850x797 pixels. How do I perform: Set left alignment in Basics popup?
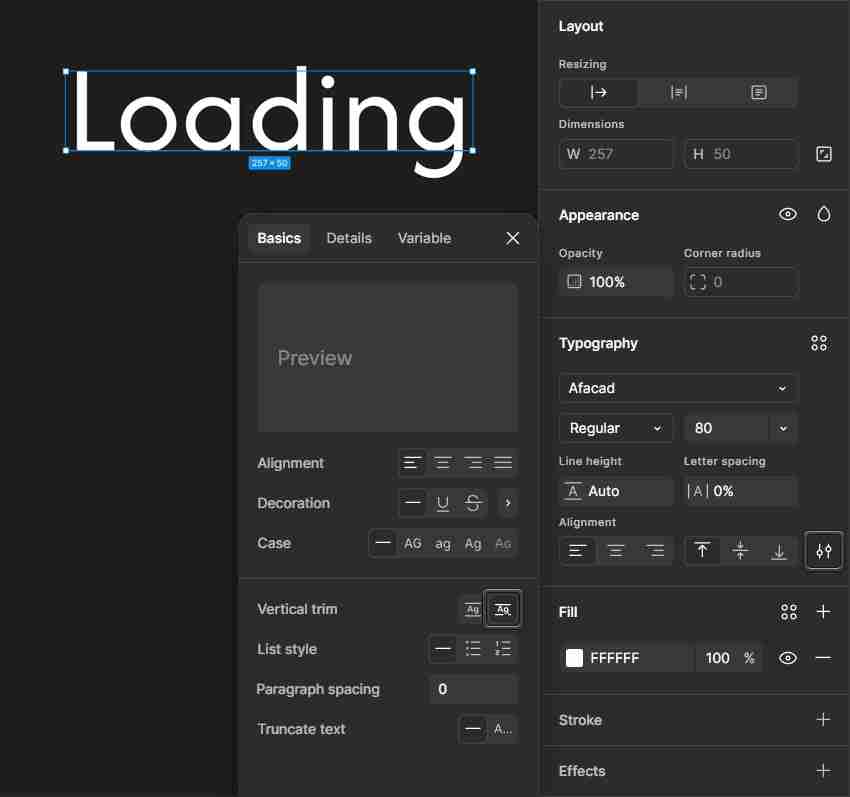pyautogui.click(x=412, y=463)
